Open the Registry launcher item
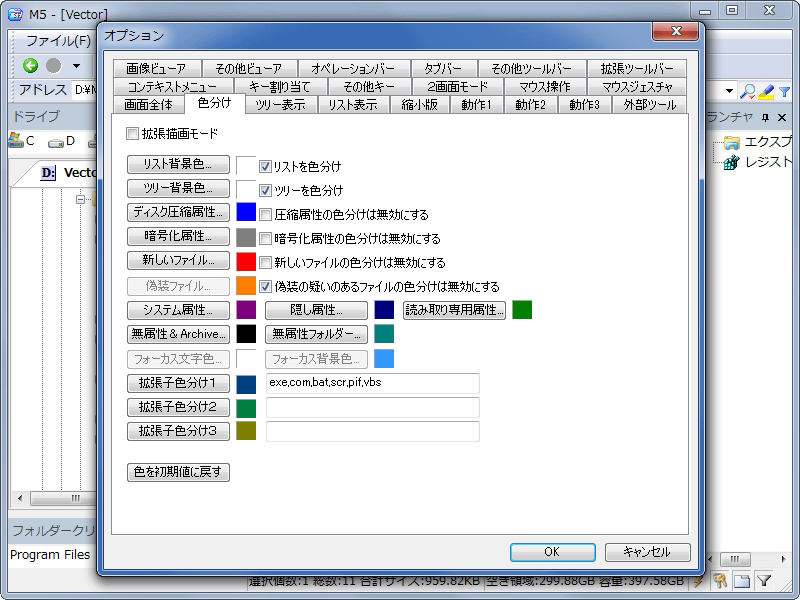Image resolution: width=800 pixels, height=600 pixels. click(759, 162)
